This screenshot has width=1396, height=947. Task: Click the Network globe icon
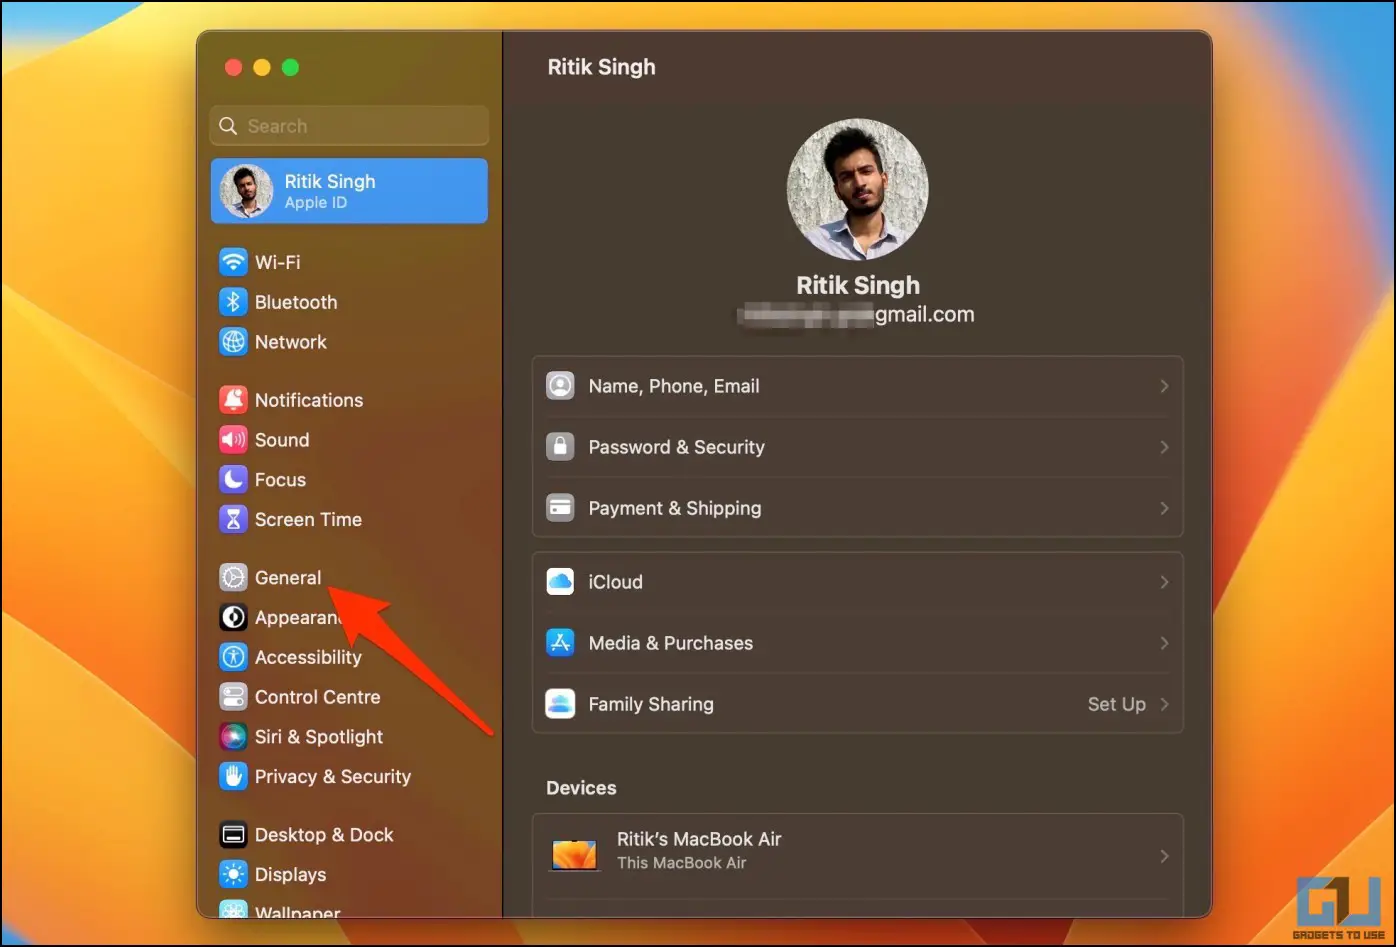[233, 342]
